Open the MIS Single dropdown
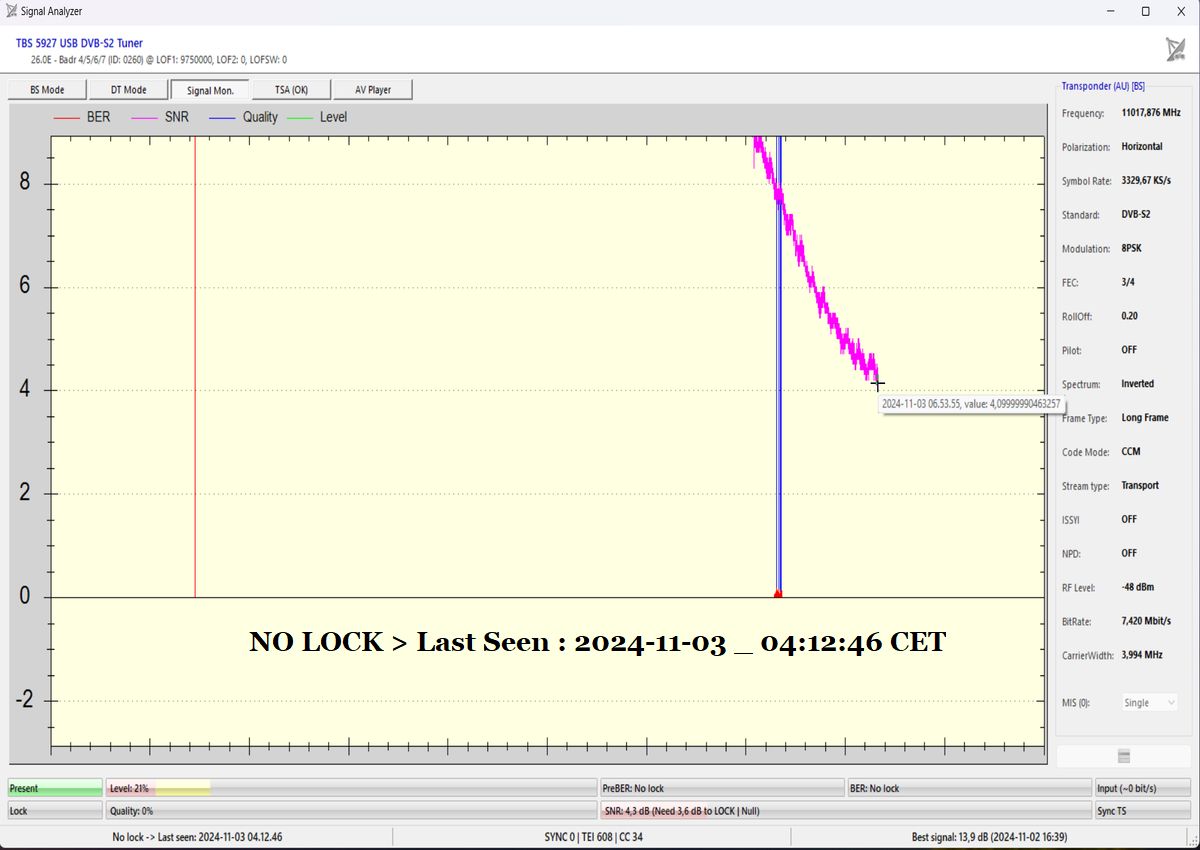Screen dimensions: 1200x850 click(1150, 703)
